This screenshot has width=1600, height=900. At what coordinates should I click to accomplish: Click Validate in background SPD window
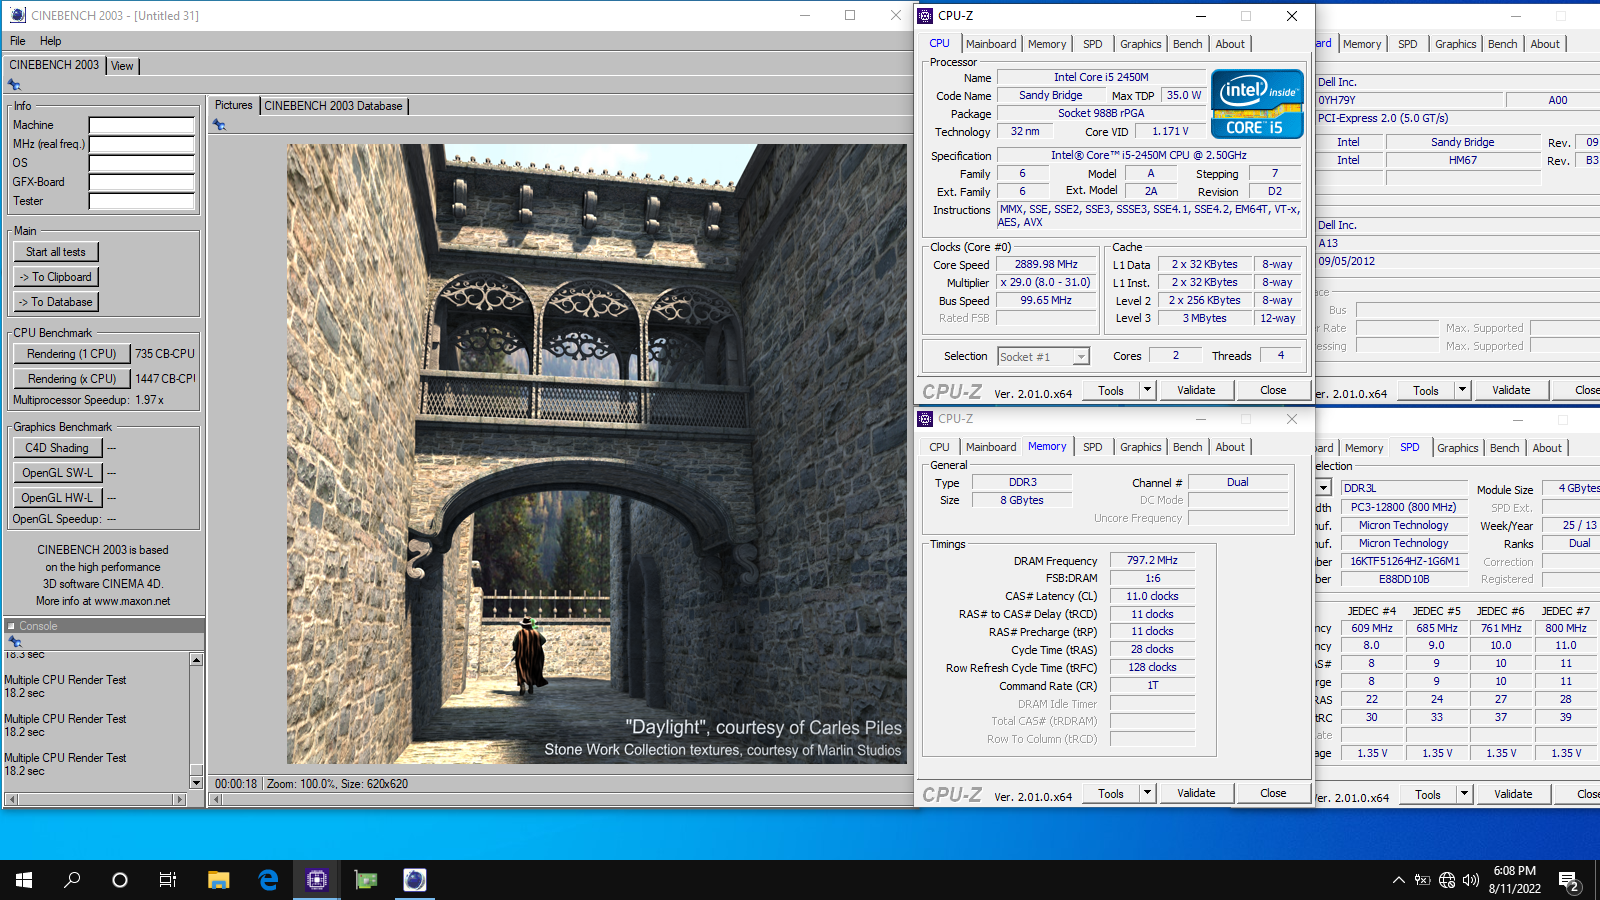pyautogui.click(x=1513, y=794)
